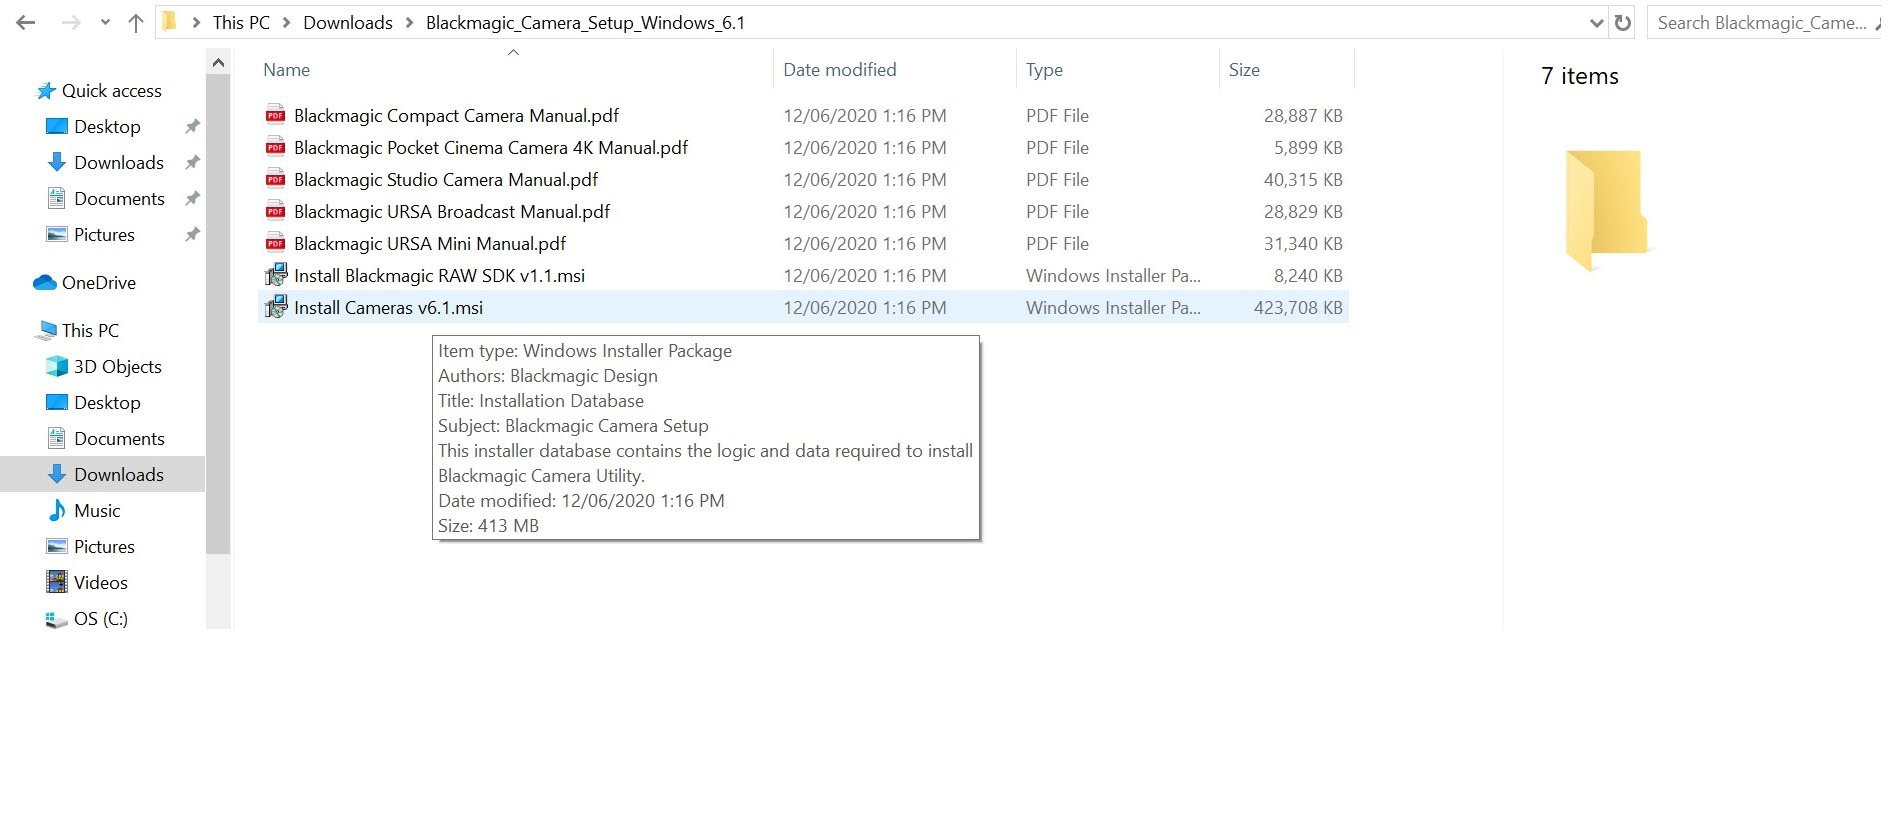
Task: Click the 423,708 KB size cell
Action: pyautogui.click(x=1298, y=308)
